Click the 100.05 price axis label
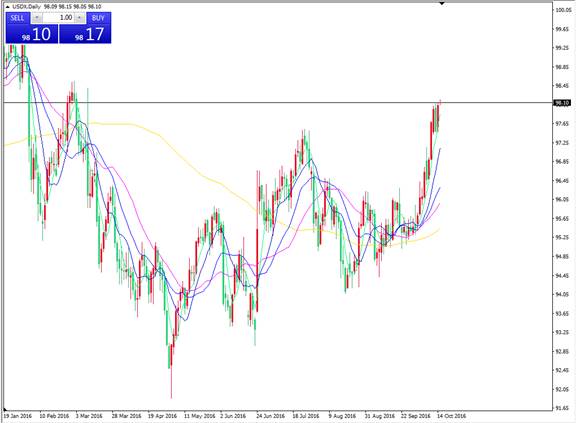 (x=563, y=10)
